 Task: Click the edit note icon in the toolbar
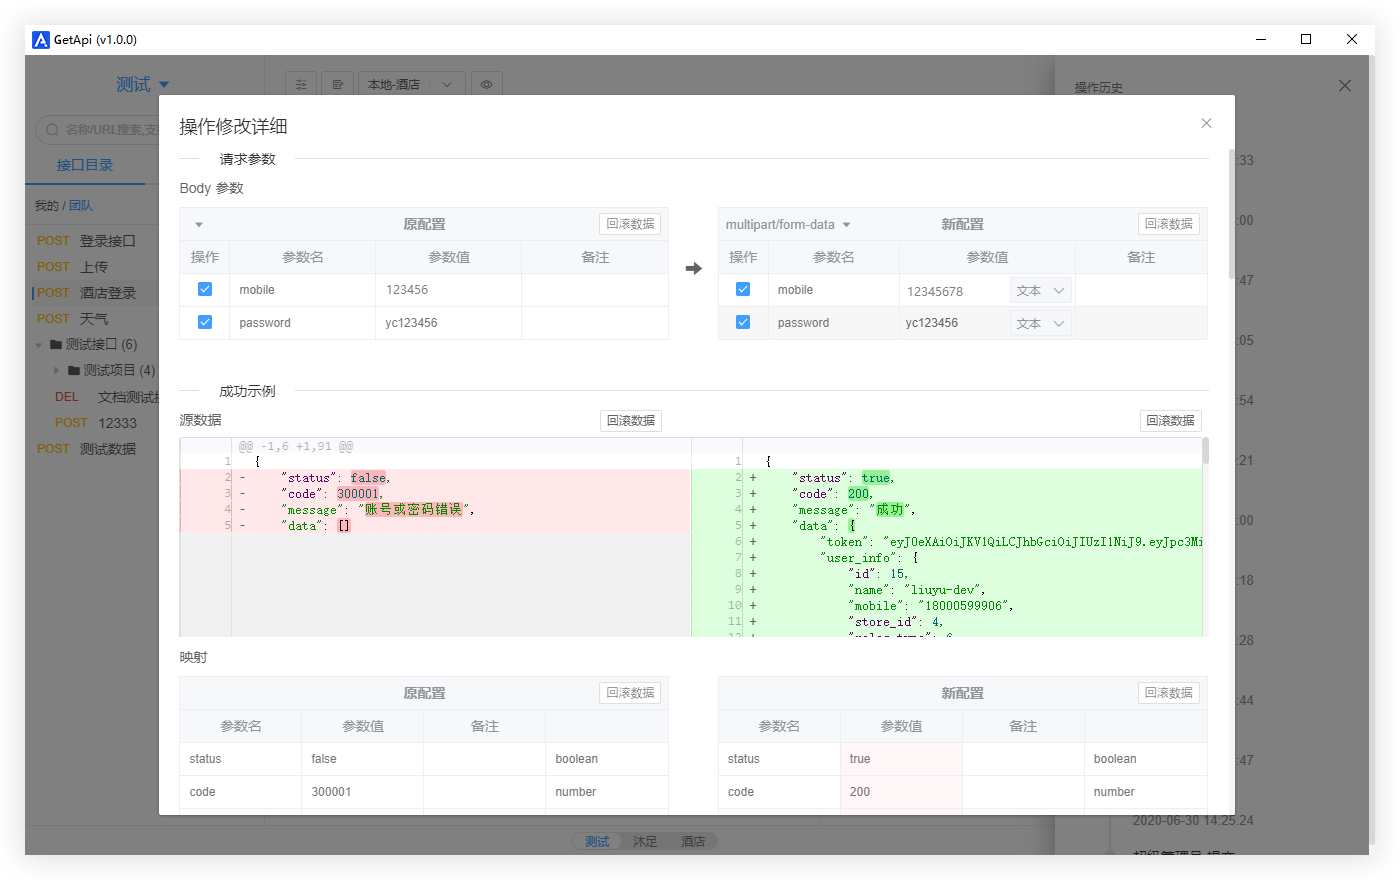click(338, 83)
